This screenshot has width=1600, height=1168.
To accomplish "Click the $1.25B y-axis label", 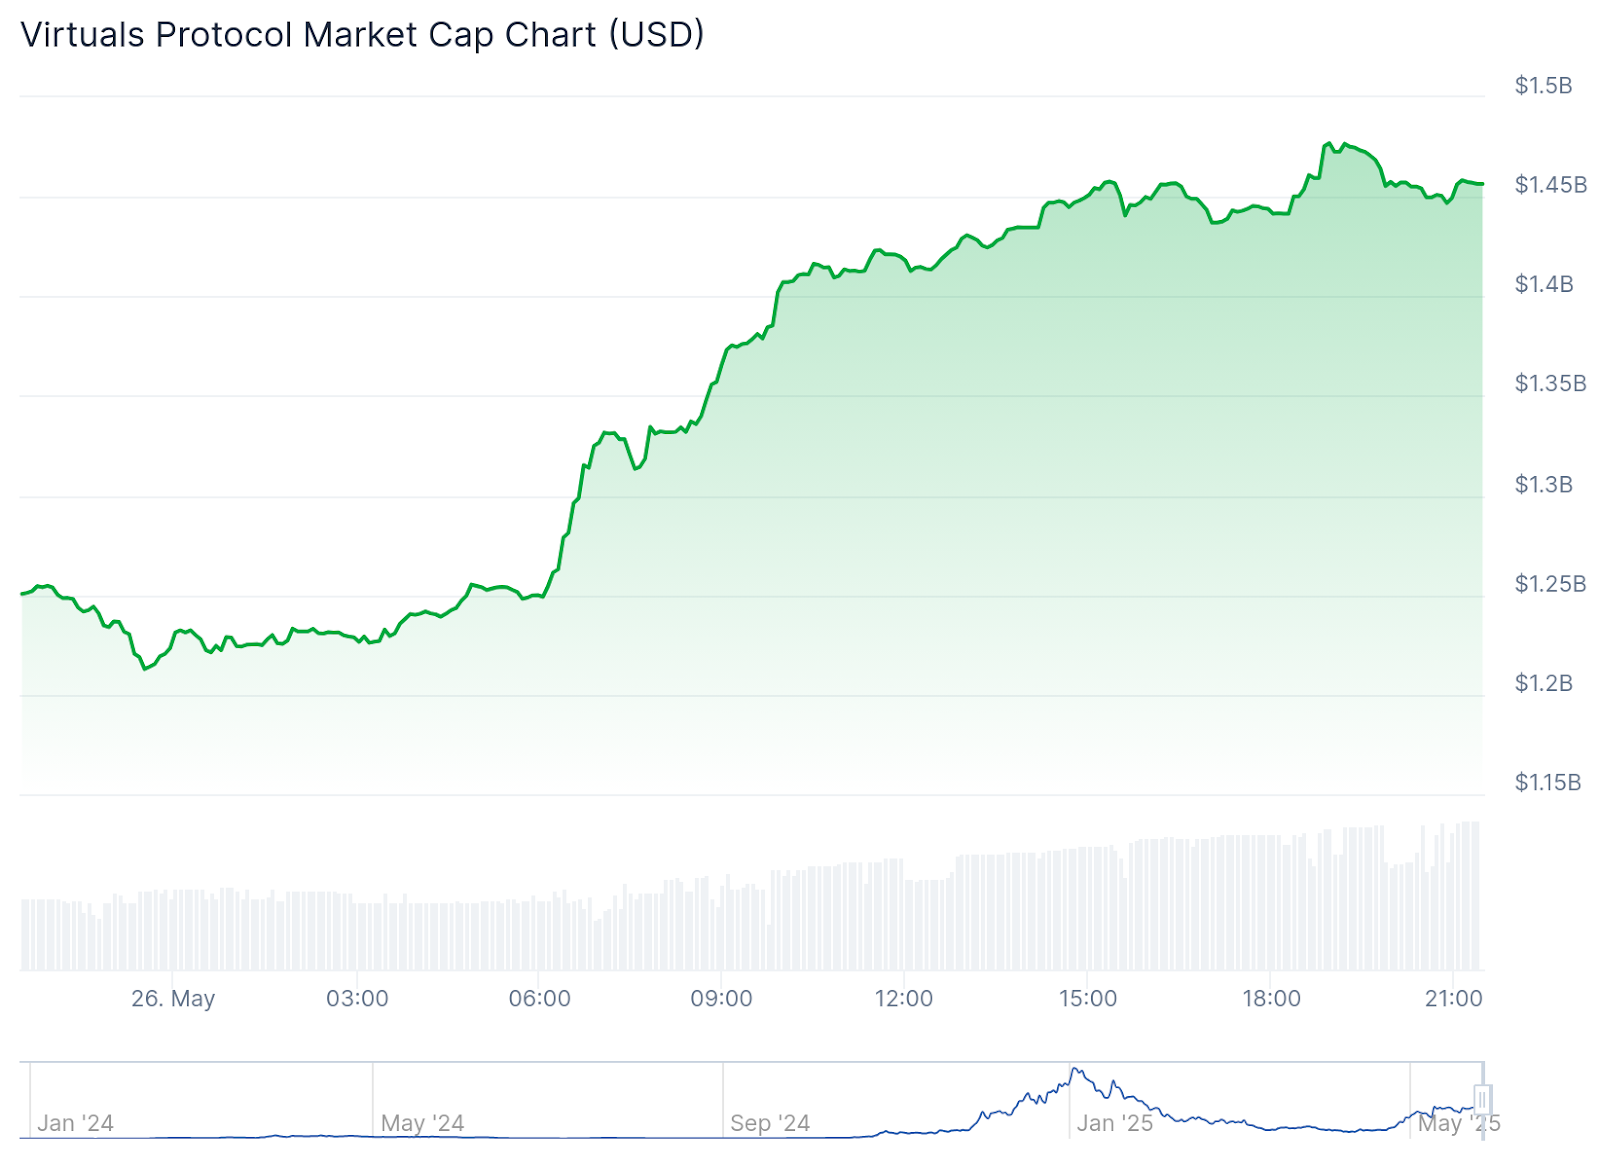I will [x=1550, y=584].
